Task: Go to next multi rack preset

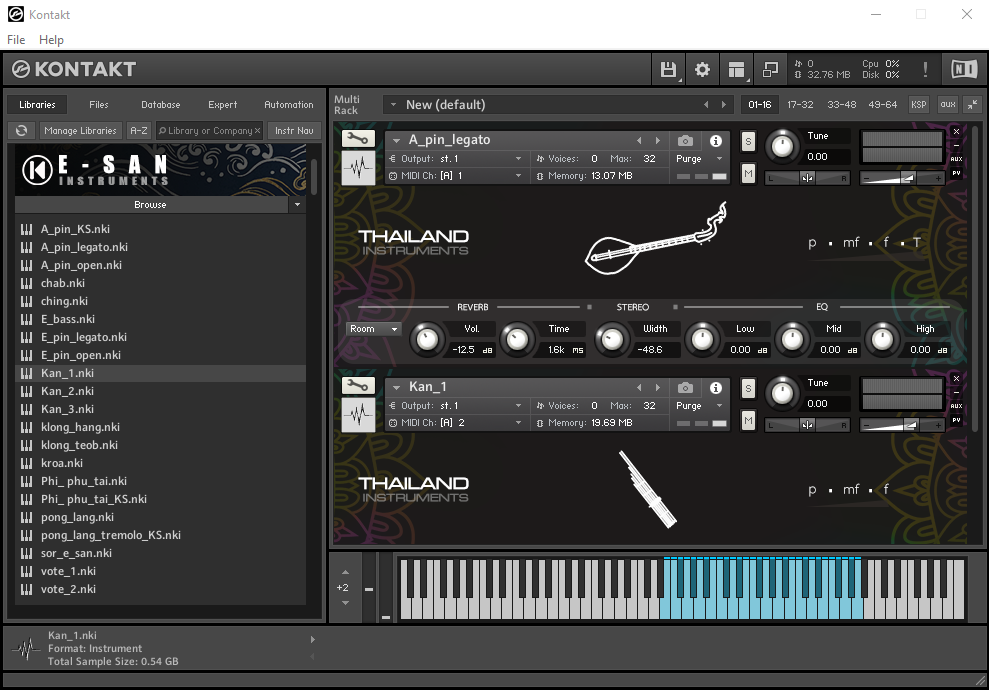Action: pos(723,105)
